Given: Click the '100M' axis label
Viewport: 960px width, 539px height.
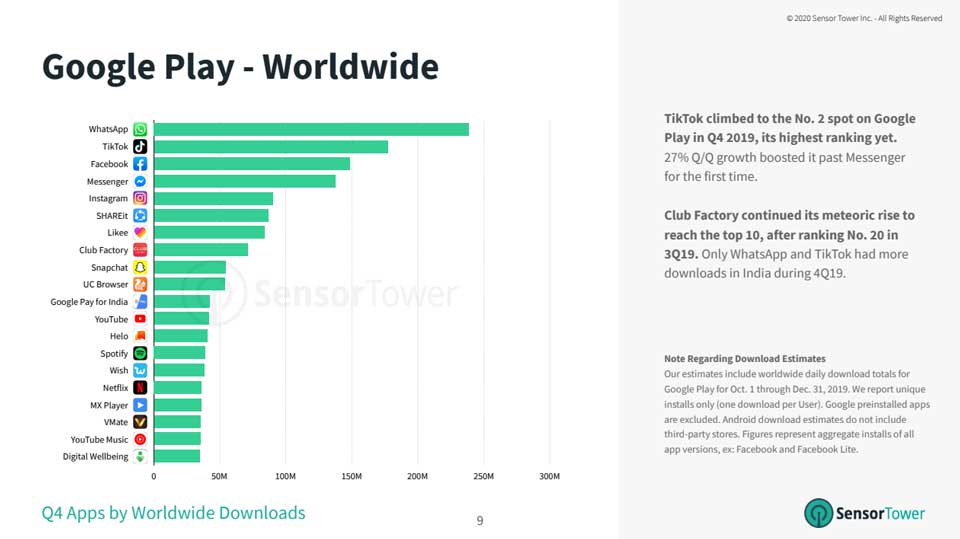Looking at the screenshot, I should coord(285,476).
